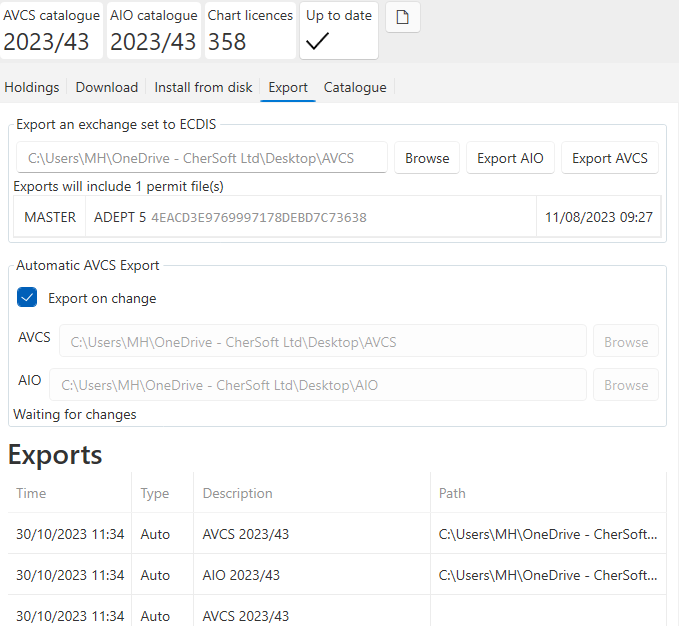Open the Holdings tab
Image resolution: width=679 pixels, height=626 pixels.
pos(32,87)
